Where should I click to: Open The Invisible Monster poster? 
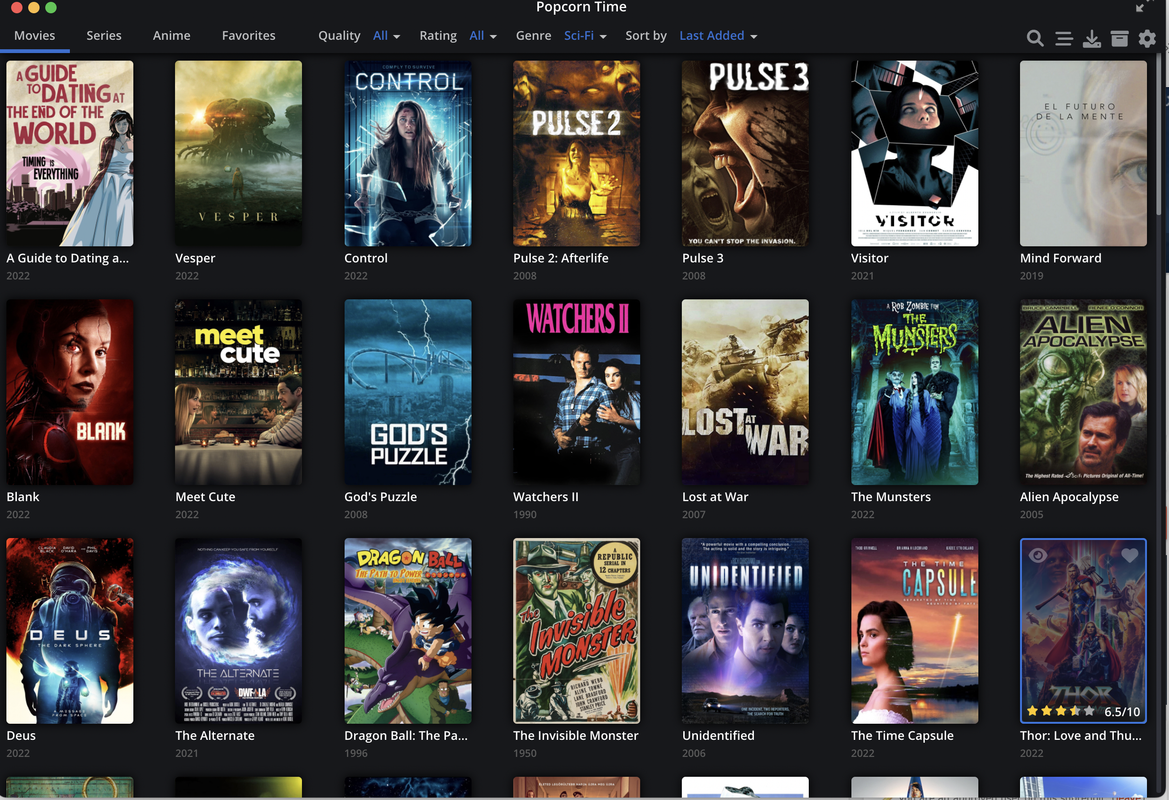click(576, 631)
